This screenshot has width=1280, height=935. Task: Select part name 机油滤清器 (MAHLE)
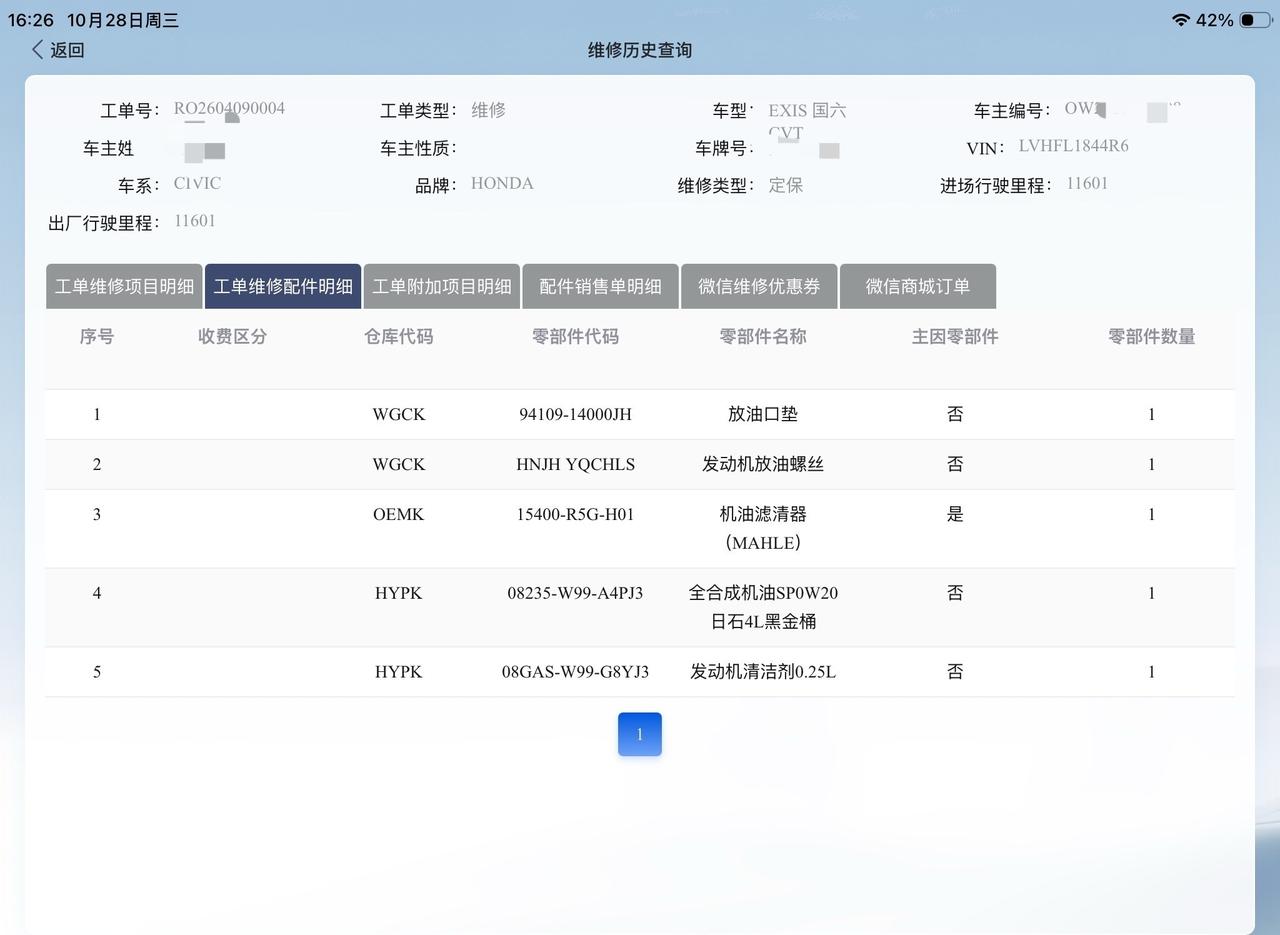click(763, 528)
